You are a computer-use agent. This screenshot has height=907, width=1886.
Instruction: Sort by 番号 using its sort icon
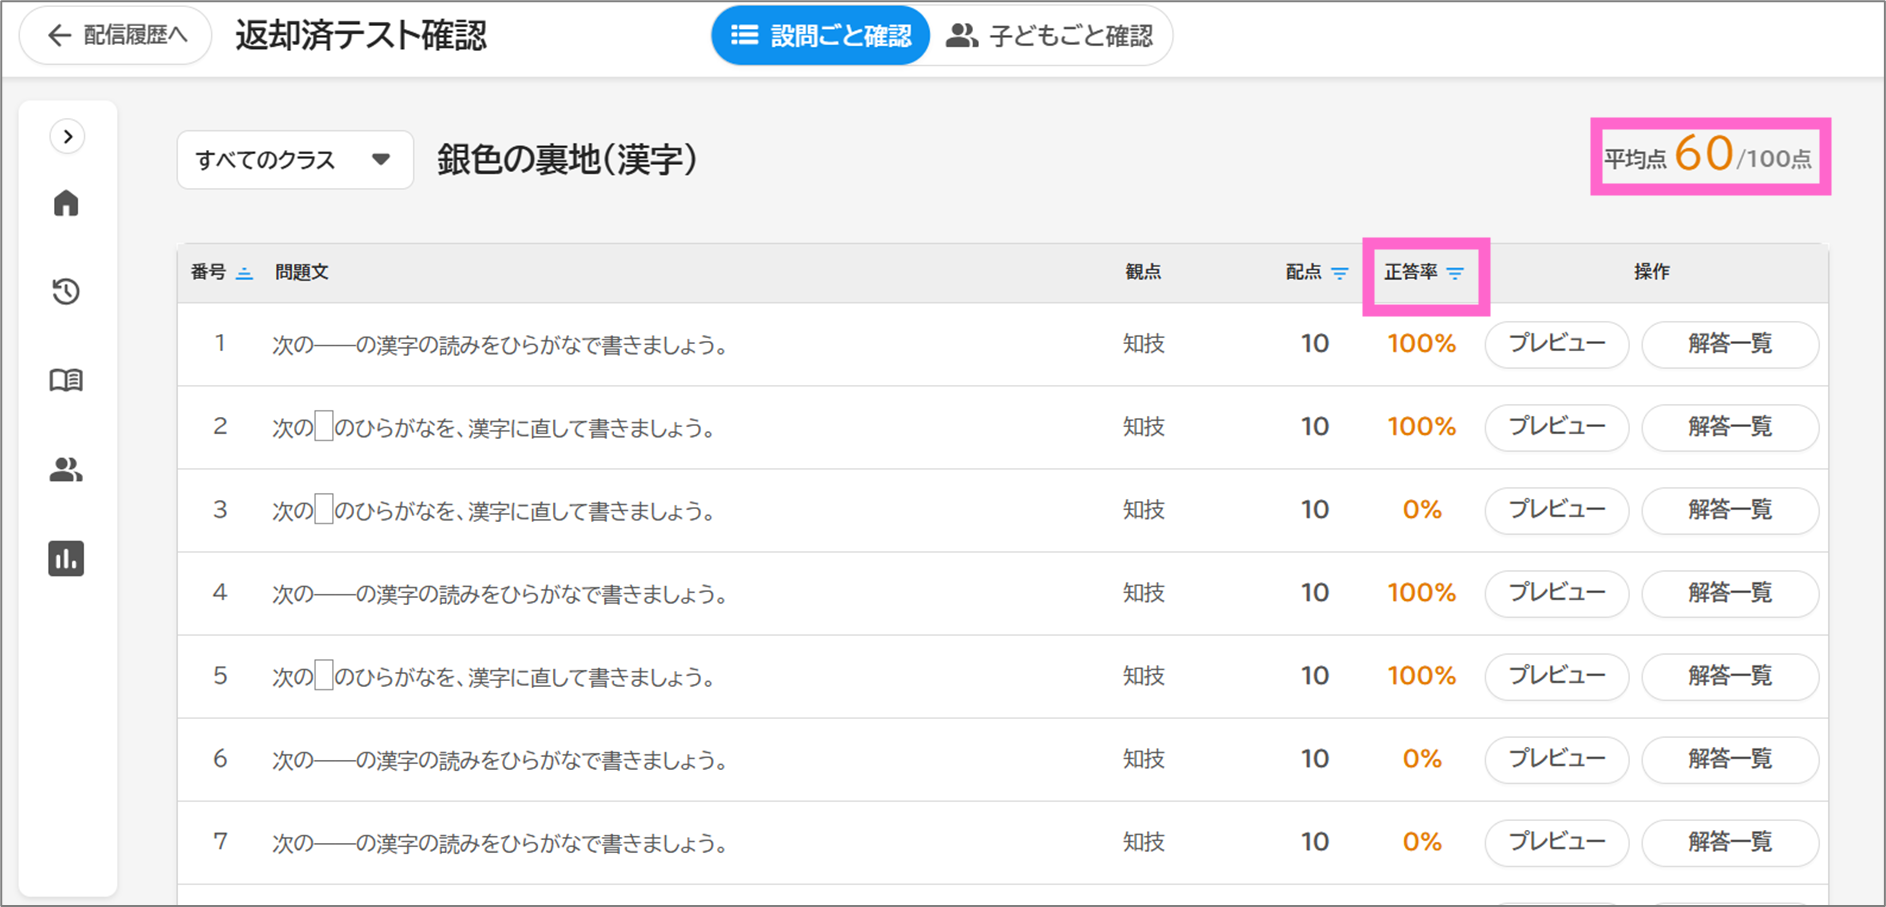pyautogui.click(x=244, y=273)
